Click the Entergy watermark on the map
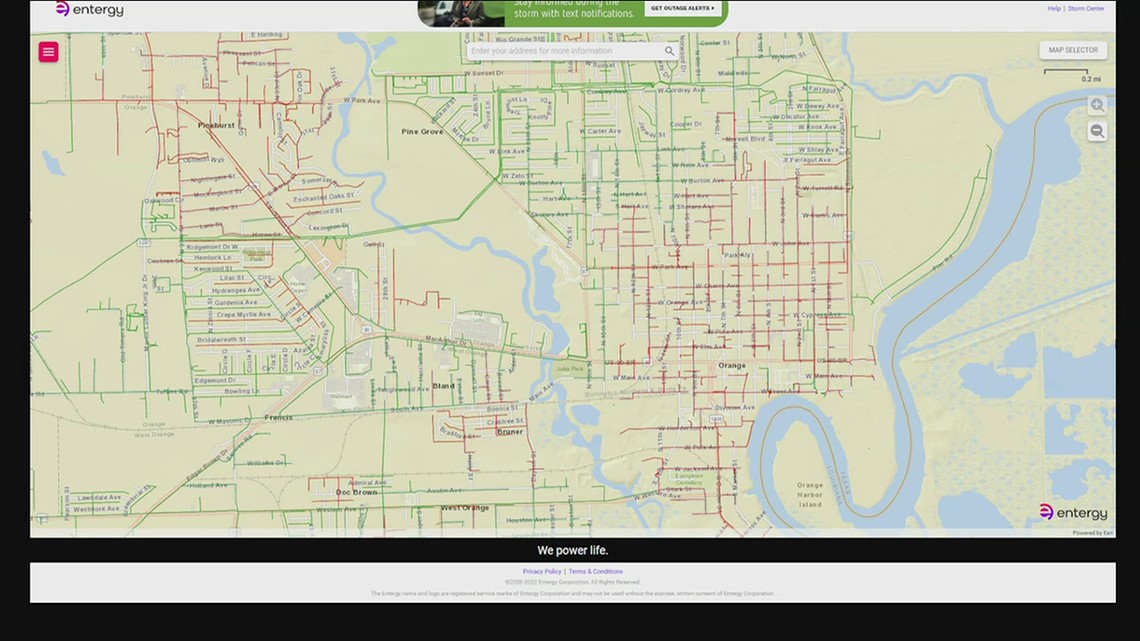The height and width of the screenshot is (641, 1140). (1074, 512)
